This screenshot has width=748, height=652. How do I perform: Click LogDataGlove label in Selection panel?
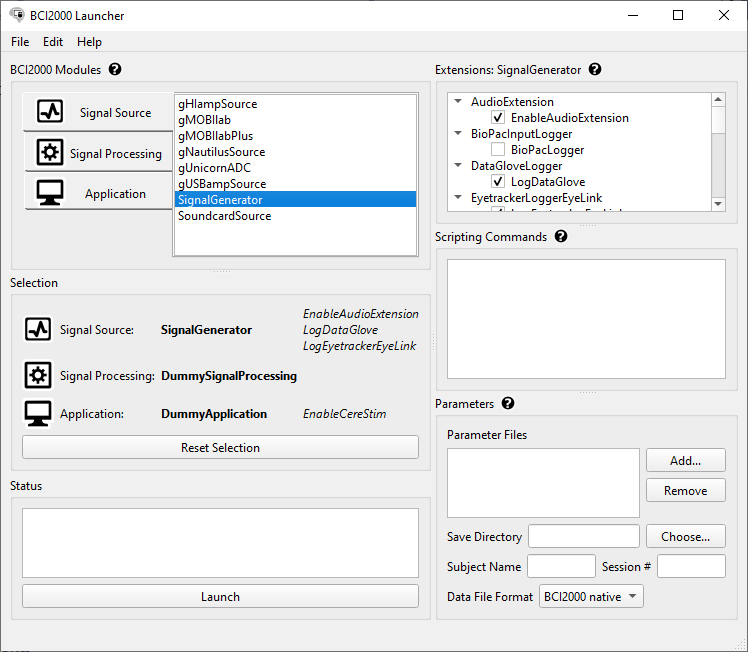[340, 330]
